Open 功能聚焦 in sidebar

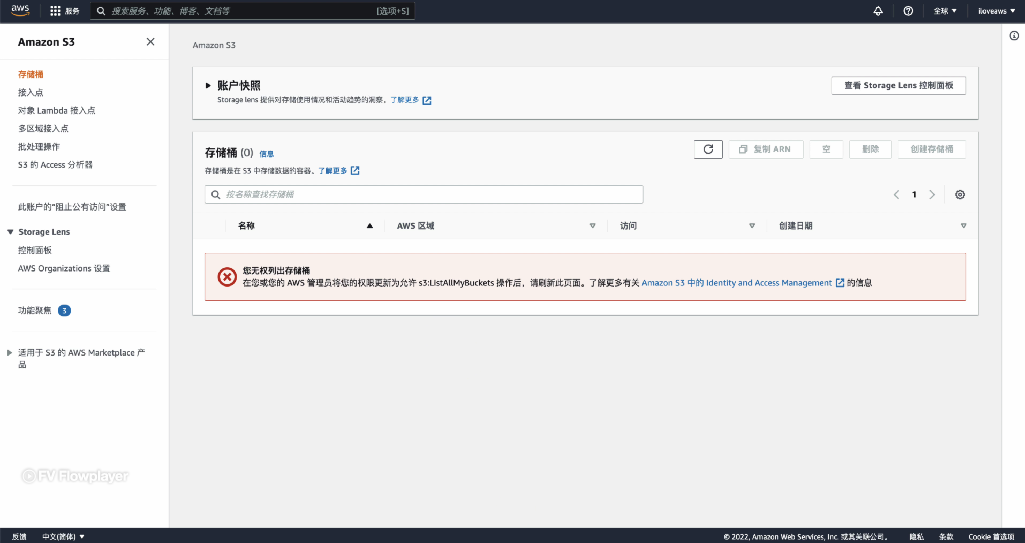pyautogui.click(x=35, y=310)
